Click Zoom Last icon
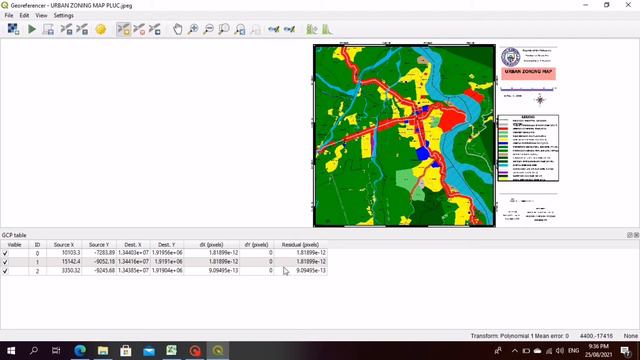Viewport: 640px width, 360px height. (240, 29)
